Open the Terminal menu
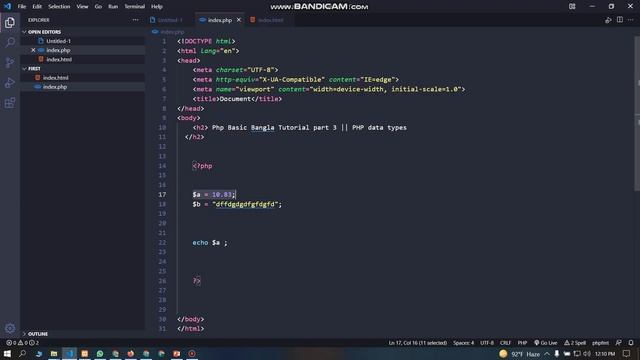640x360 pixels. pyautogui.click(x=135, y=7)
